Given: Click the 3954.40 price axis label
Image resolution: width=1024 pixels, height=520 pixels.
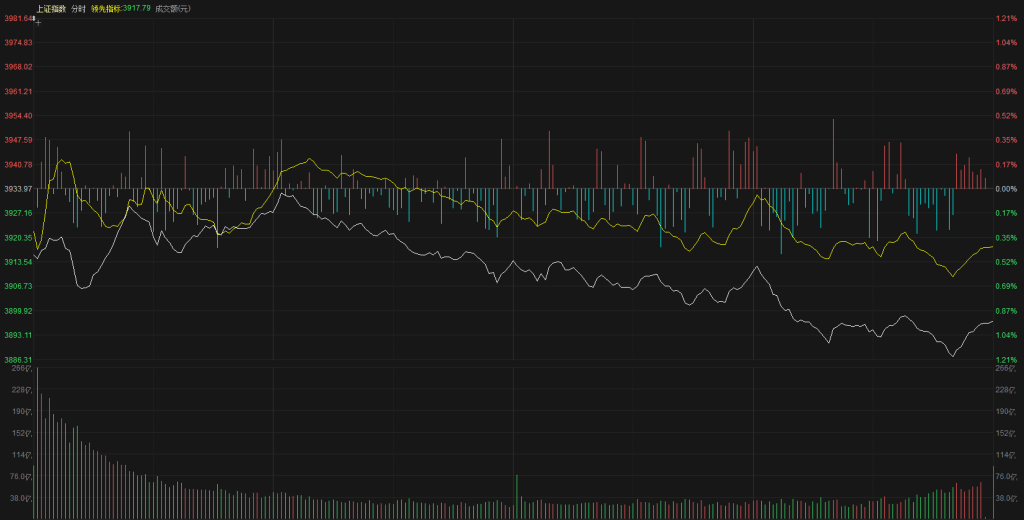Looking at the screenshot, I should click(x=17, y=116).
